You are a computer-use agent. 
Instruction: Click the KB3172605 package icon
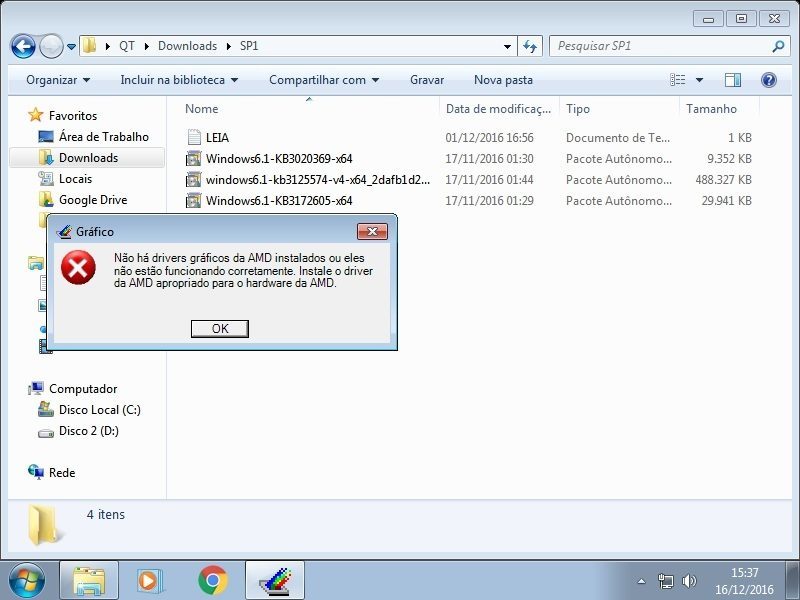[x=193, y=201]
